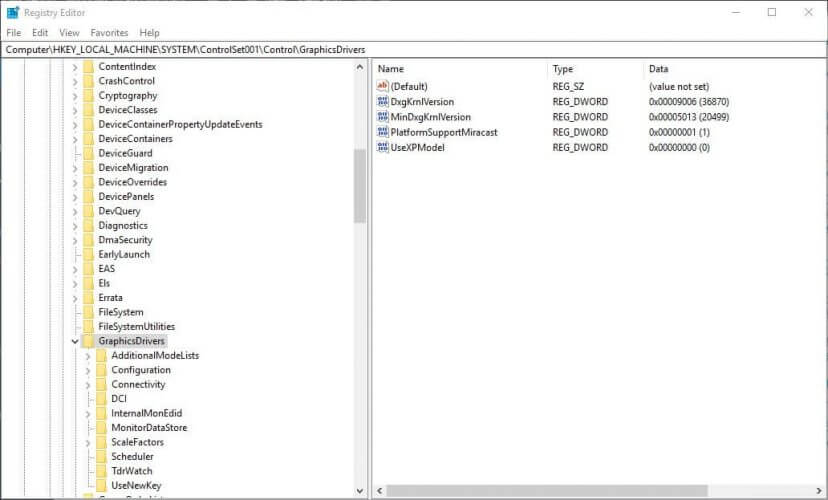This screenshot has width=828, height=500.
Task: Expand the CrashControl key
Action: tap(75, 81)
